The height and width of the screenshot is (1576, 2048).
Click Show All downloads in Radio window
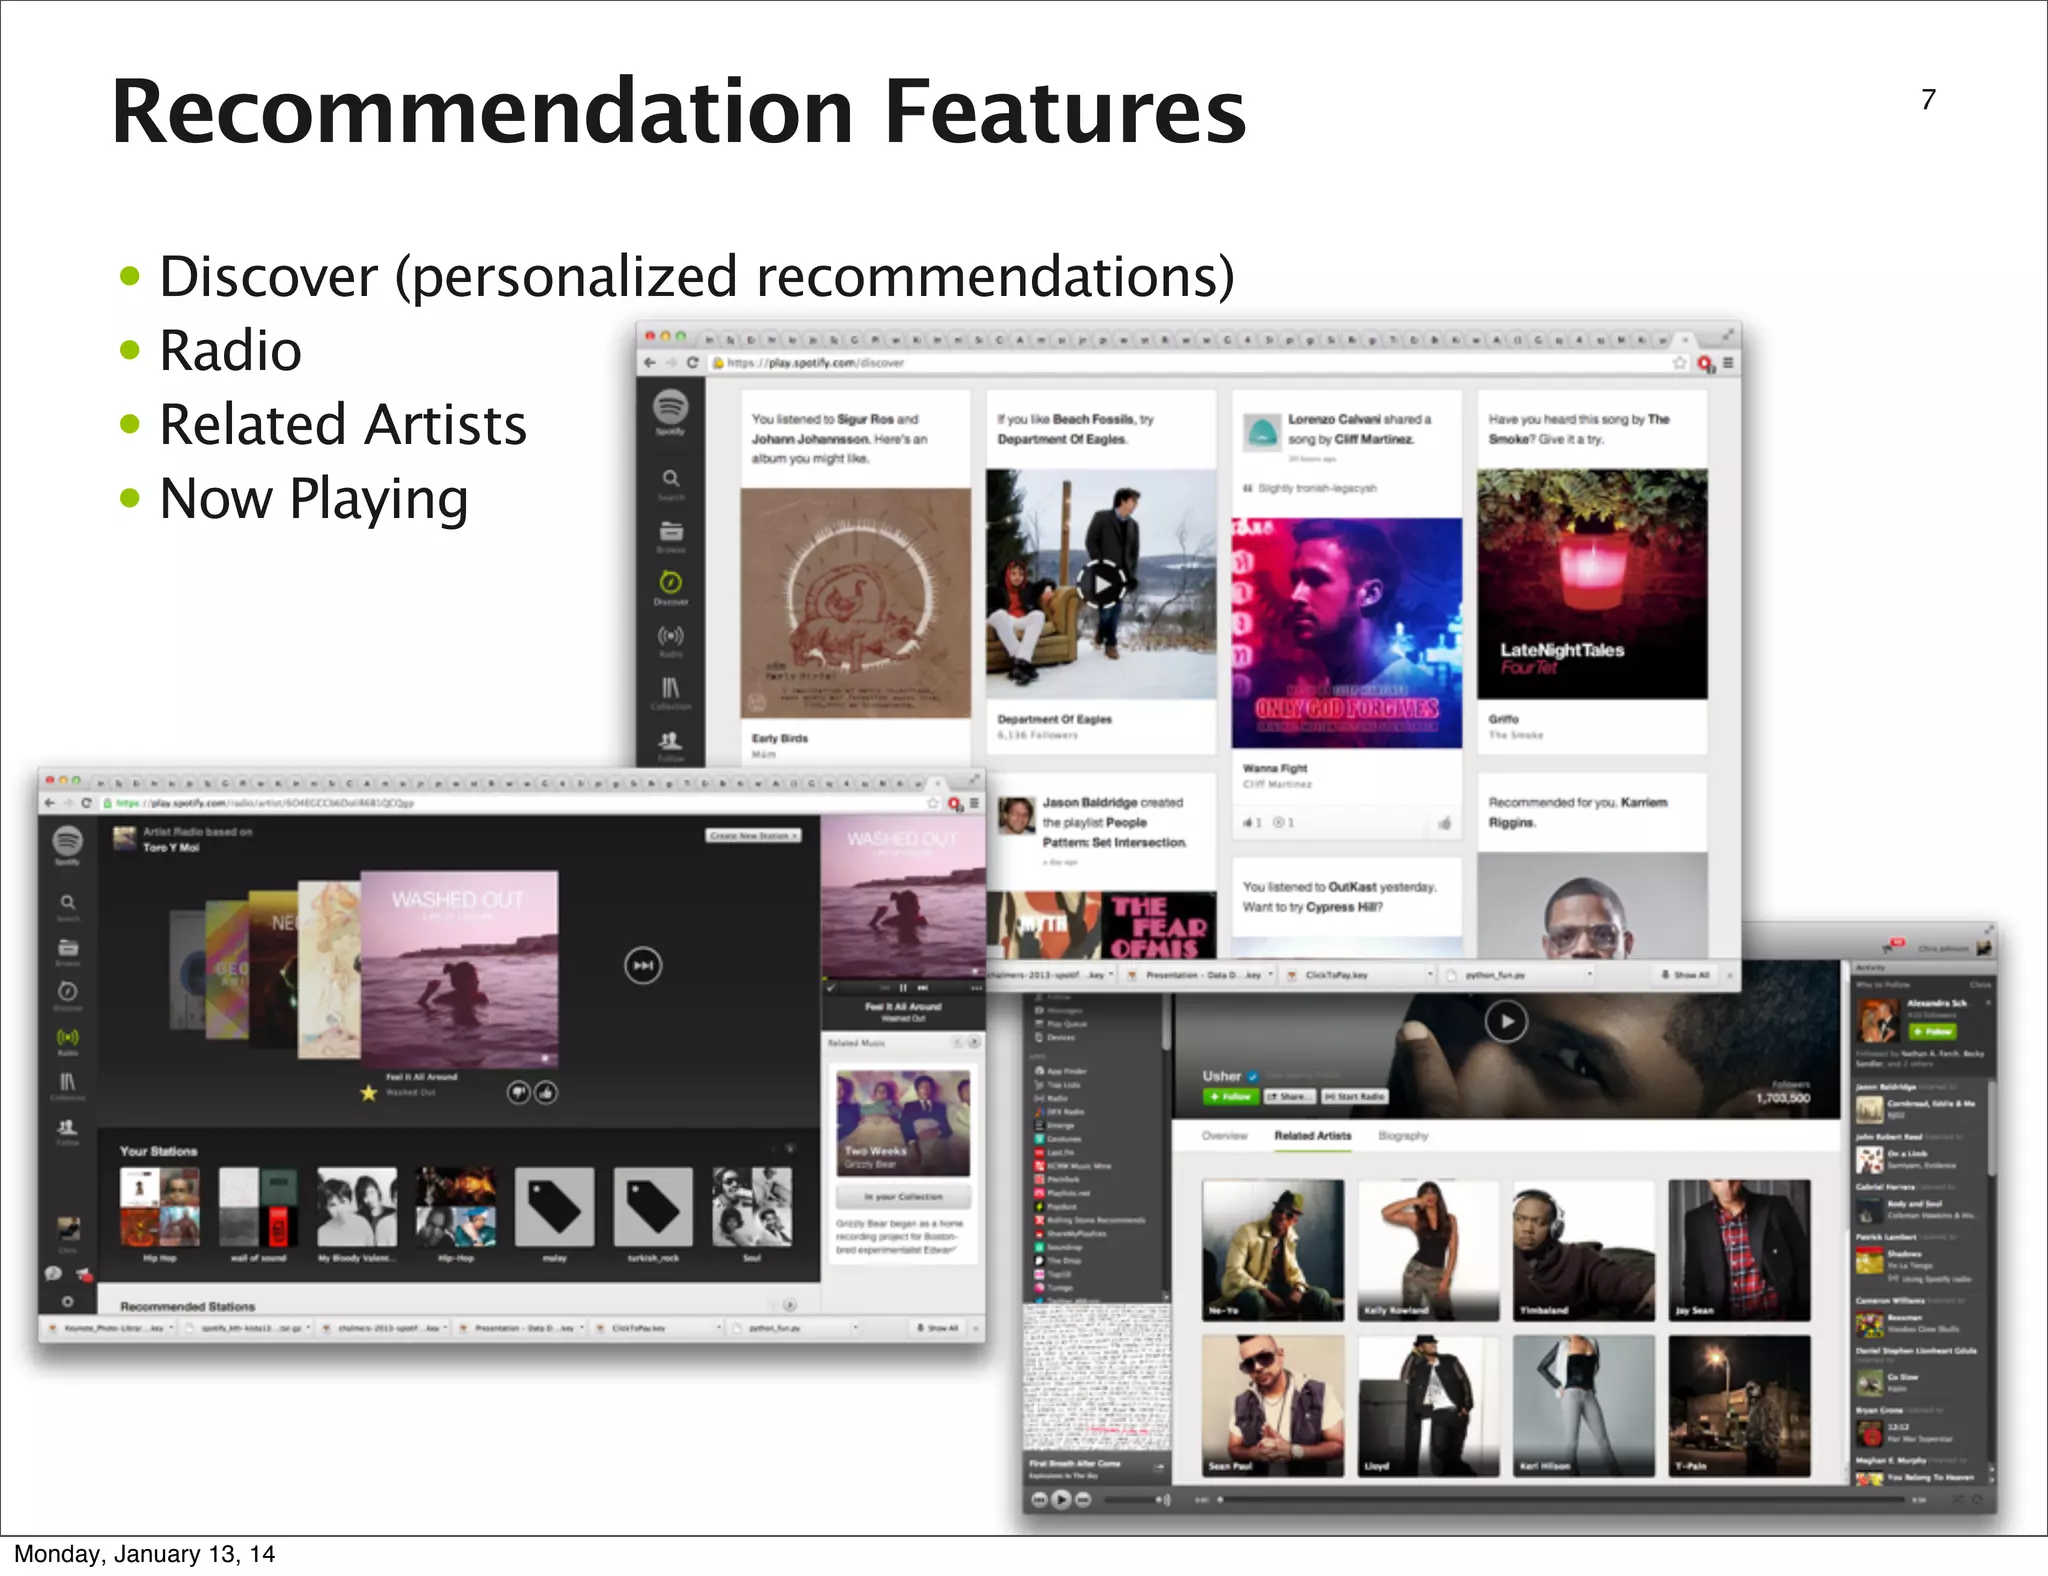click(x=938, y=1328)
